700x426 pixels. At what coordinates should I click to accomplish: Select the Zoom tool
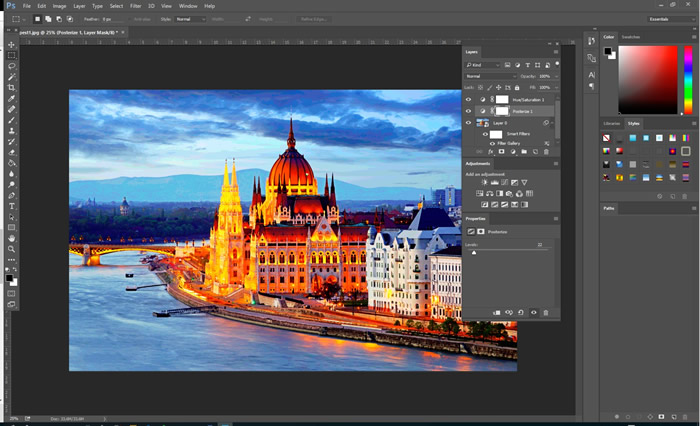pyautogui.click(x=12, y=249)
